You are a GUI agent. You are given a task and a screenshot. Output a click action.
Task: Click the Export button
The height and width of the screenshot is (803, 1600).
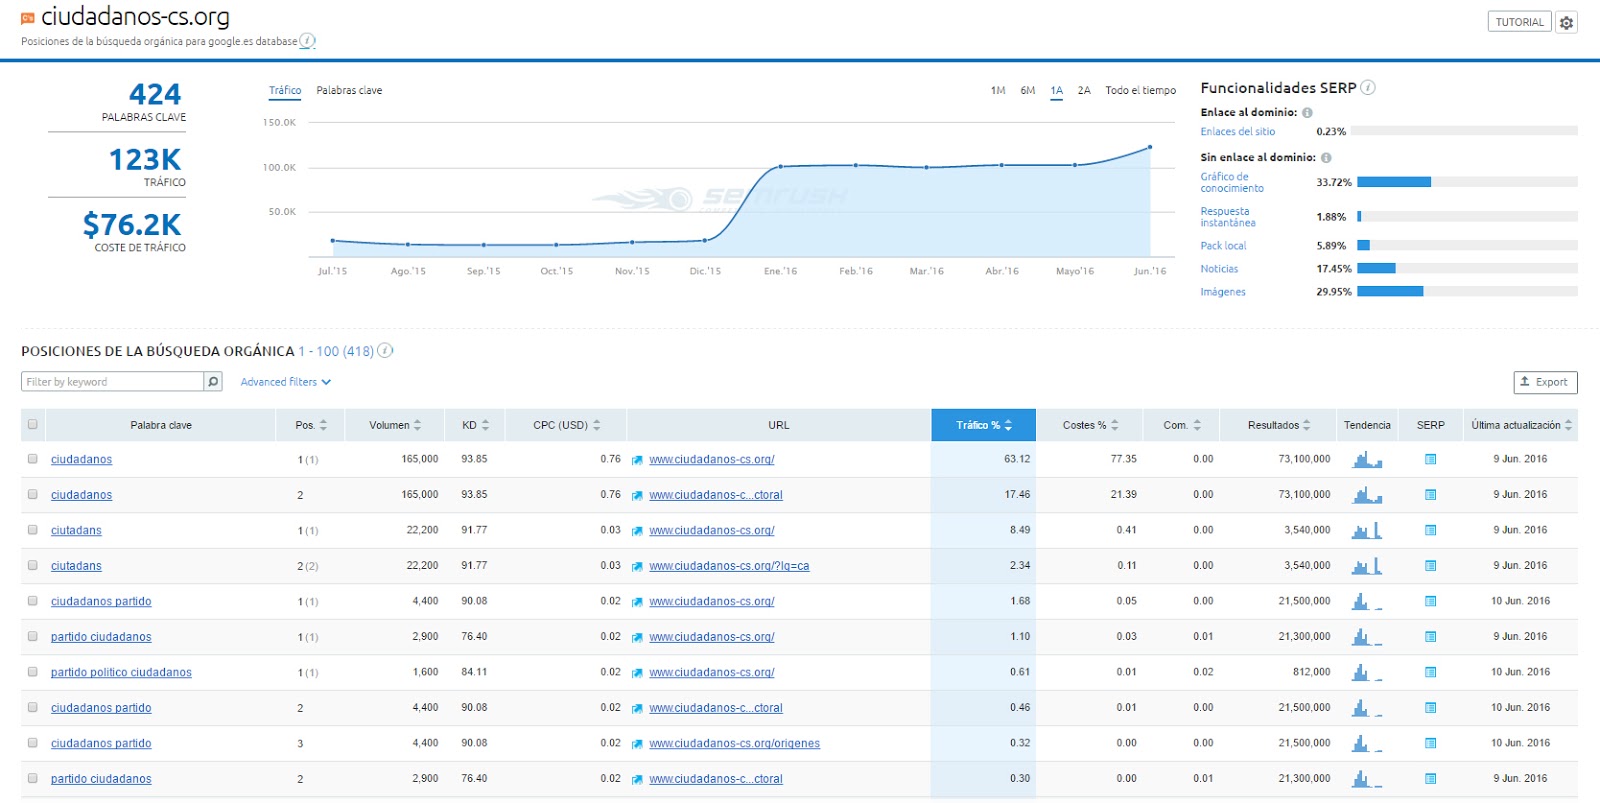pos(1545,382)
